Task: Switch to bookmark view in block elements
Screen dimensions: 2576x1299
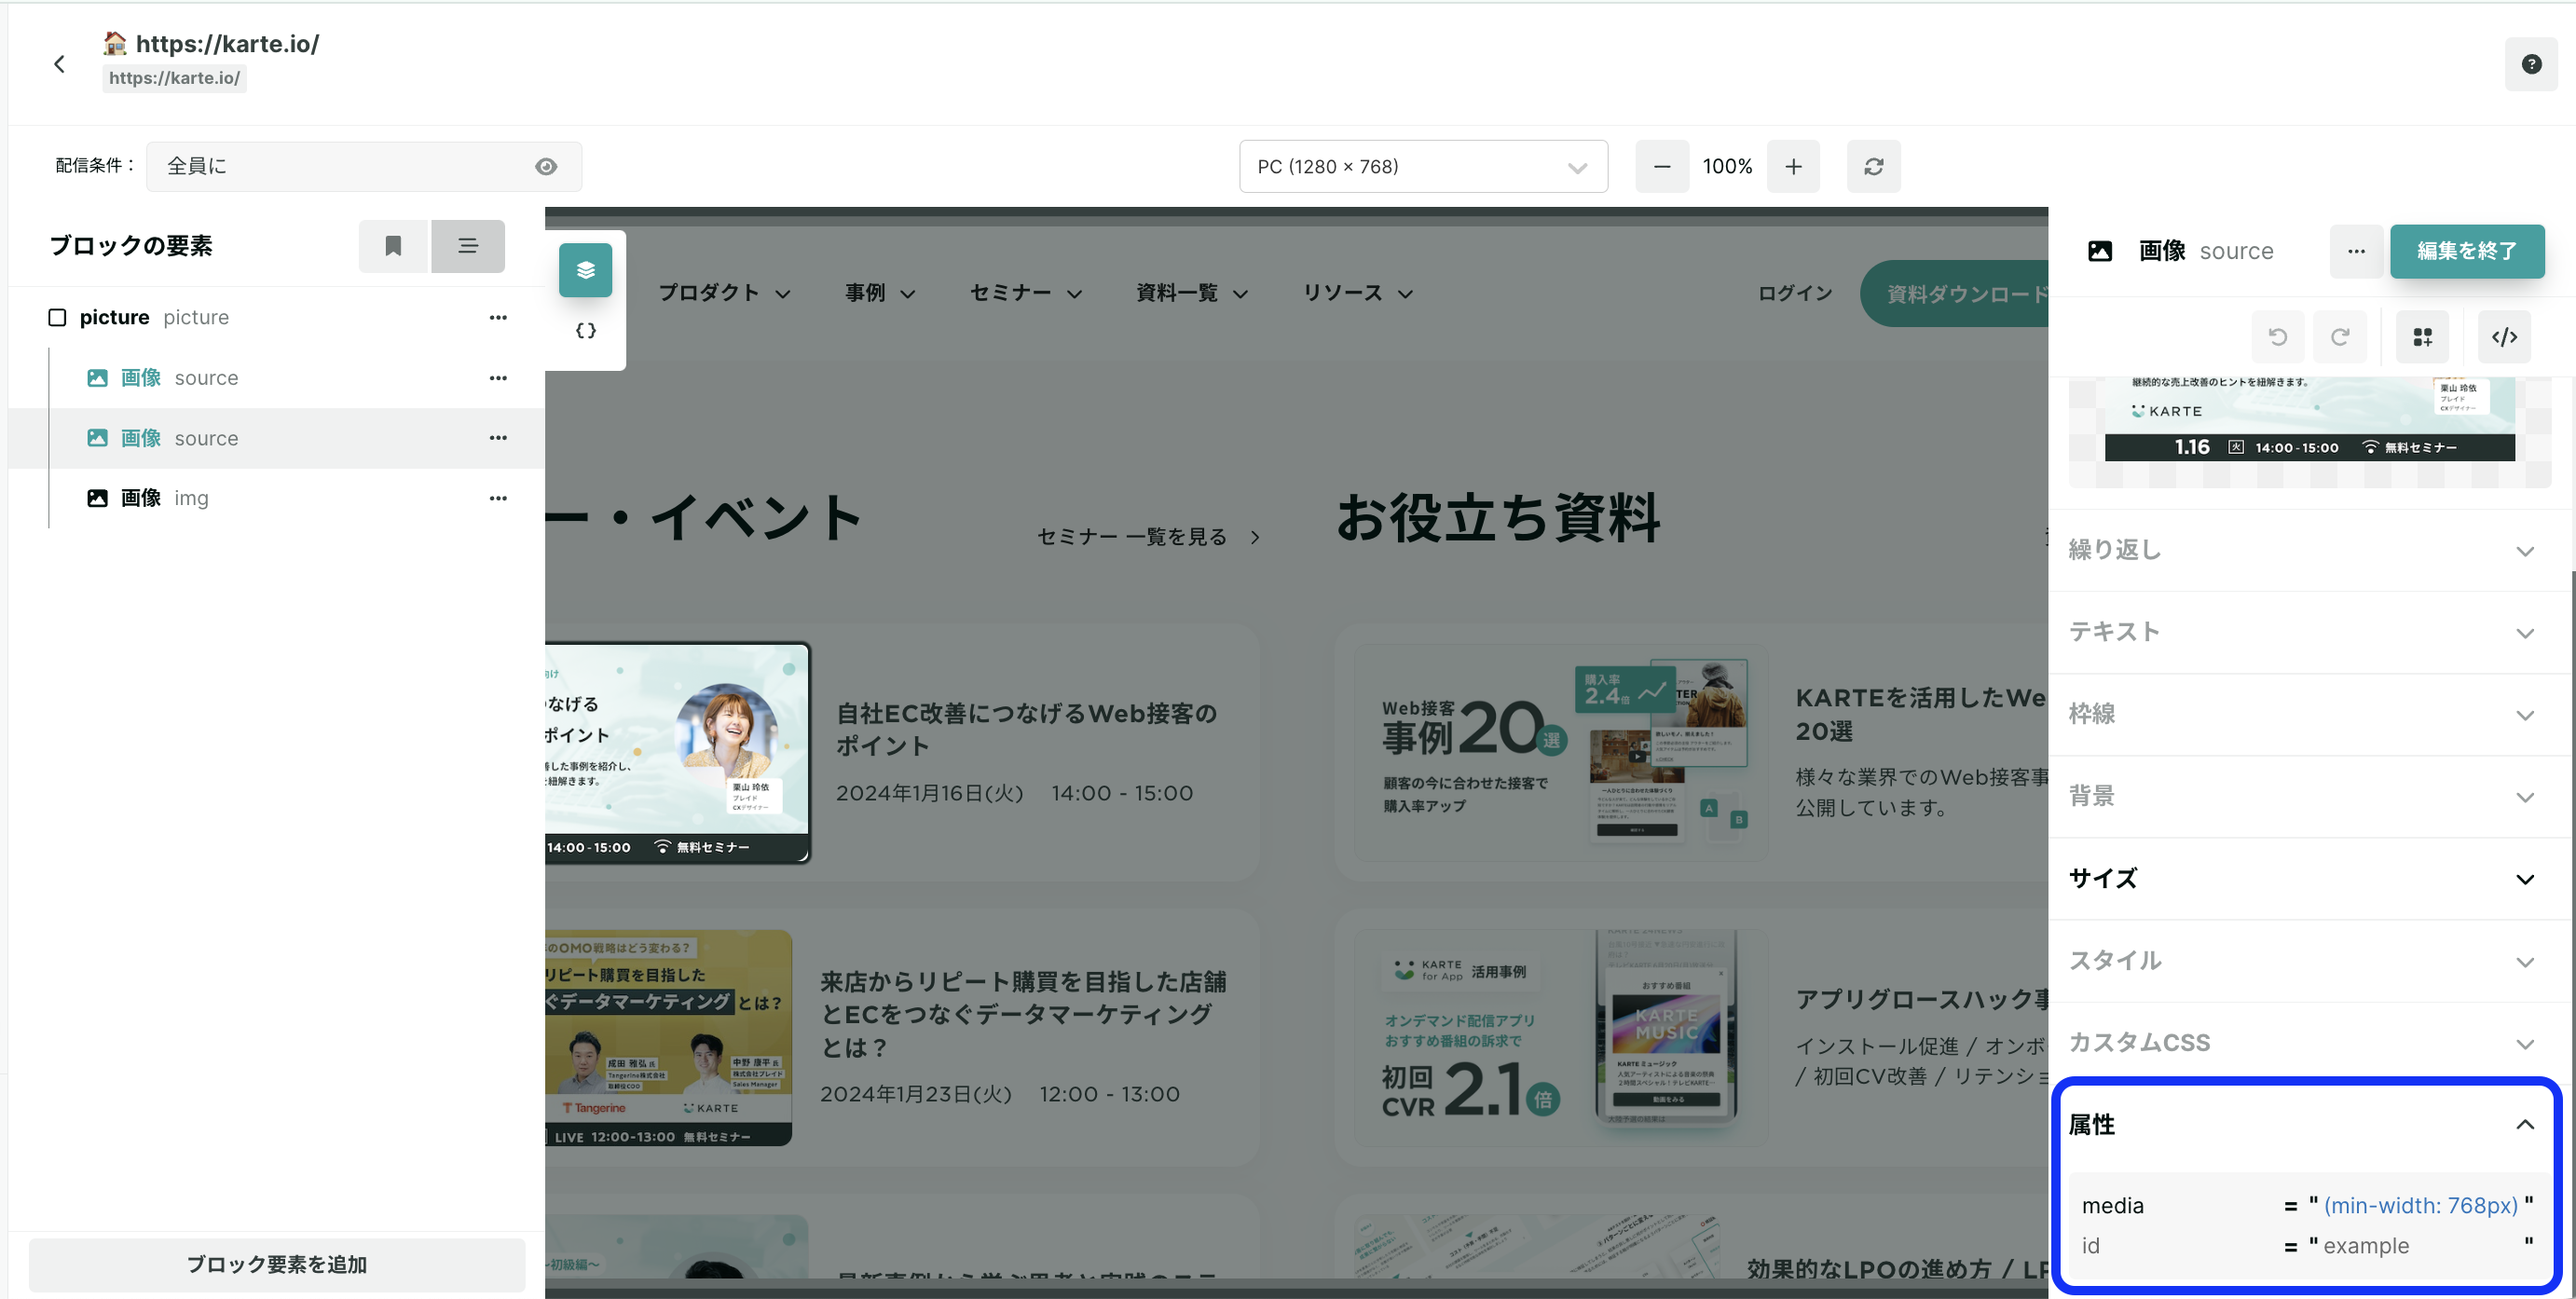Action: click(x=393, y=246)
